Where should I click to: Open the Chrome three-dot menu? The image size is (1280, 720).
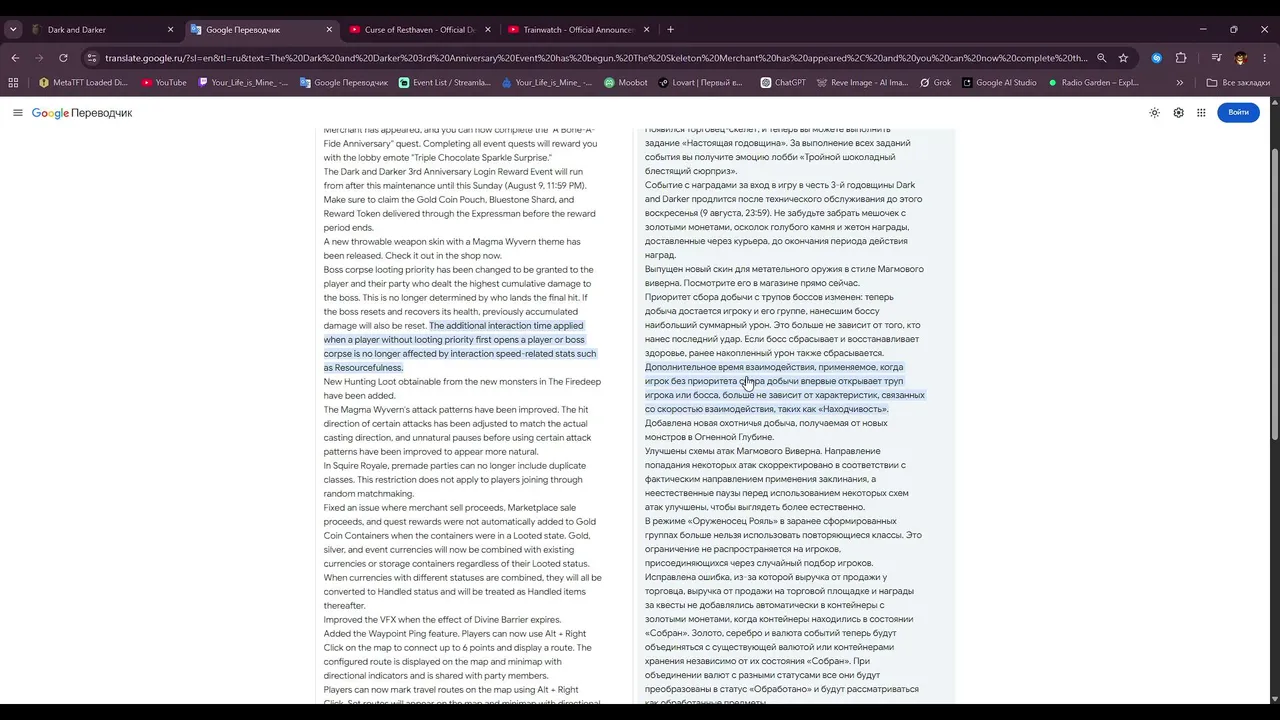[x=1264, y=58]
